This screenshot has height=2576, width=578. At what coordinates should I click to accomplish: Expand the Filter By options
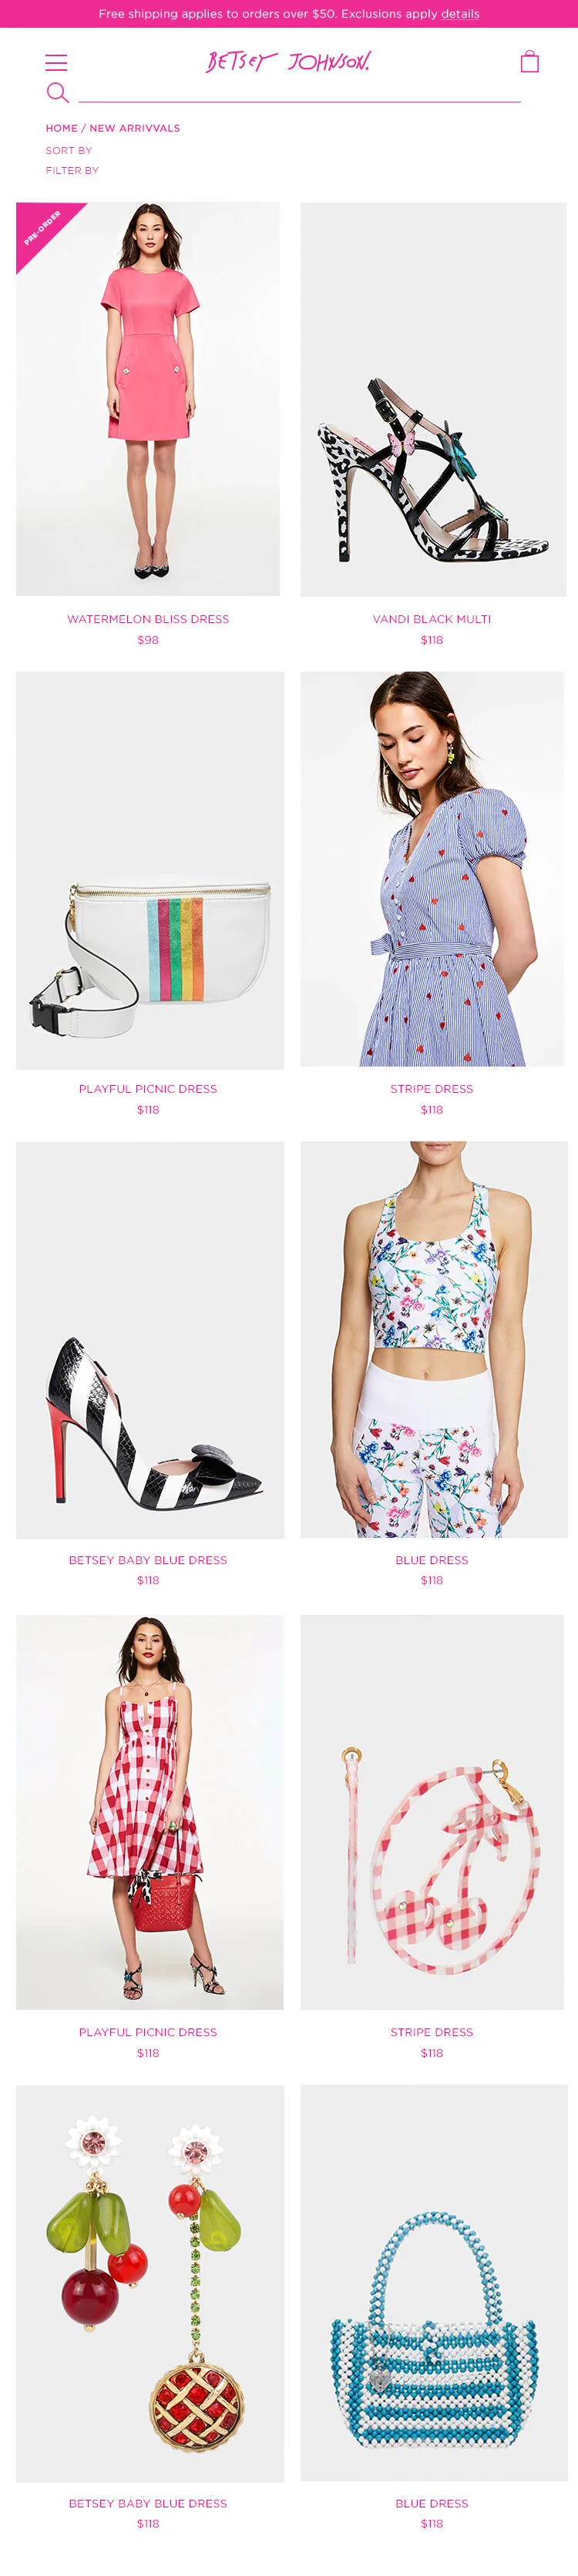click(x=72, y=170)
